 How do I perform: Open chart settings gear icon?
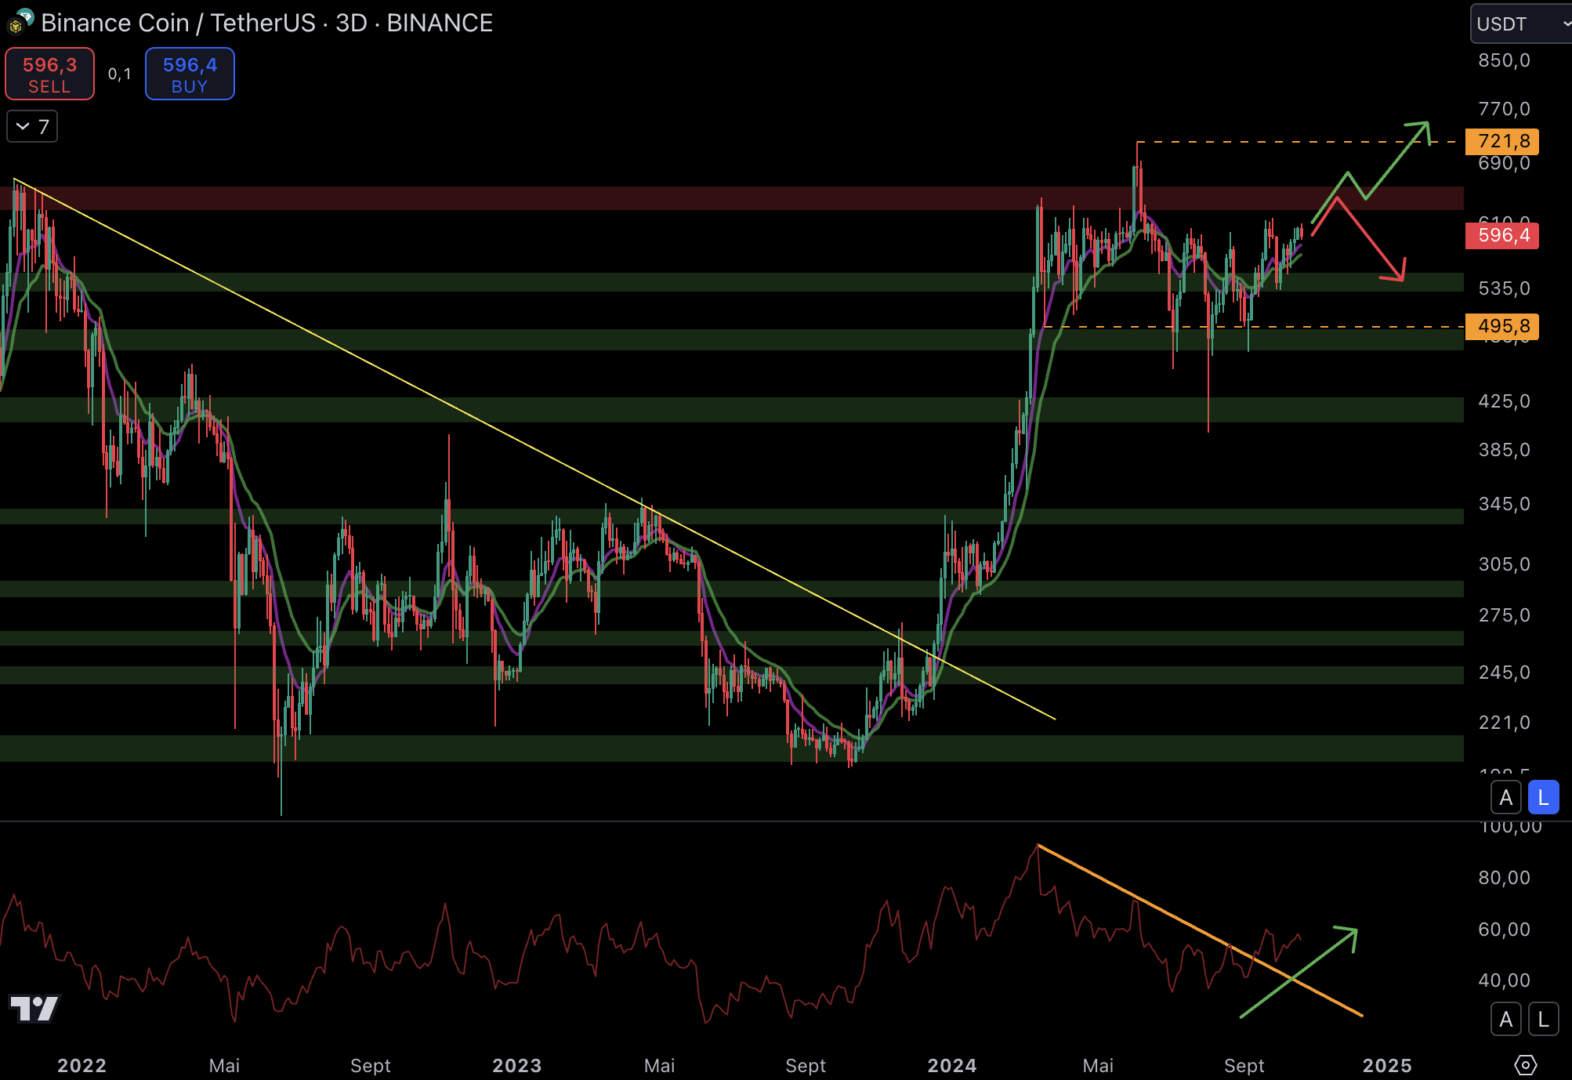tap(1525, 1065)
